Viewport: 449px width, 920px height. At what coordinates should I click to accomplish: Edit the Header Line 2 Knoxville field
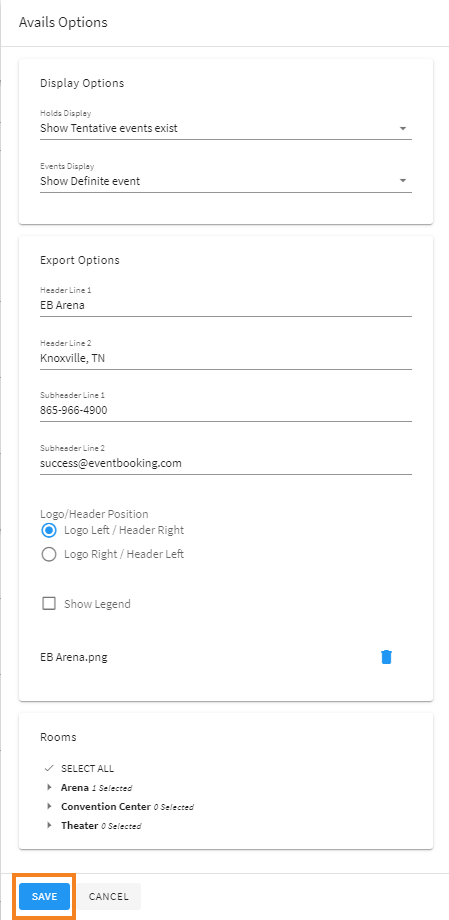coord(226,358)
